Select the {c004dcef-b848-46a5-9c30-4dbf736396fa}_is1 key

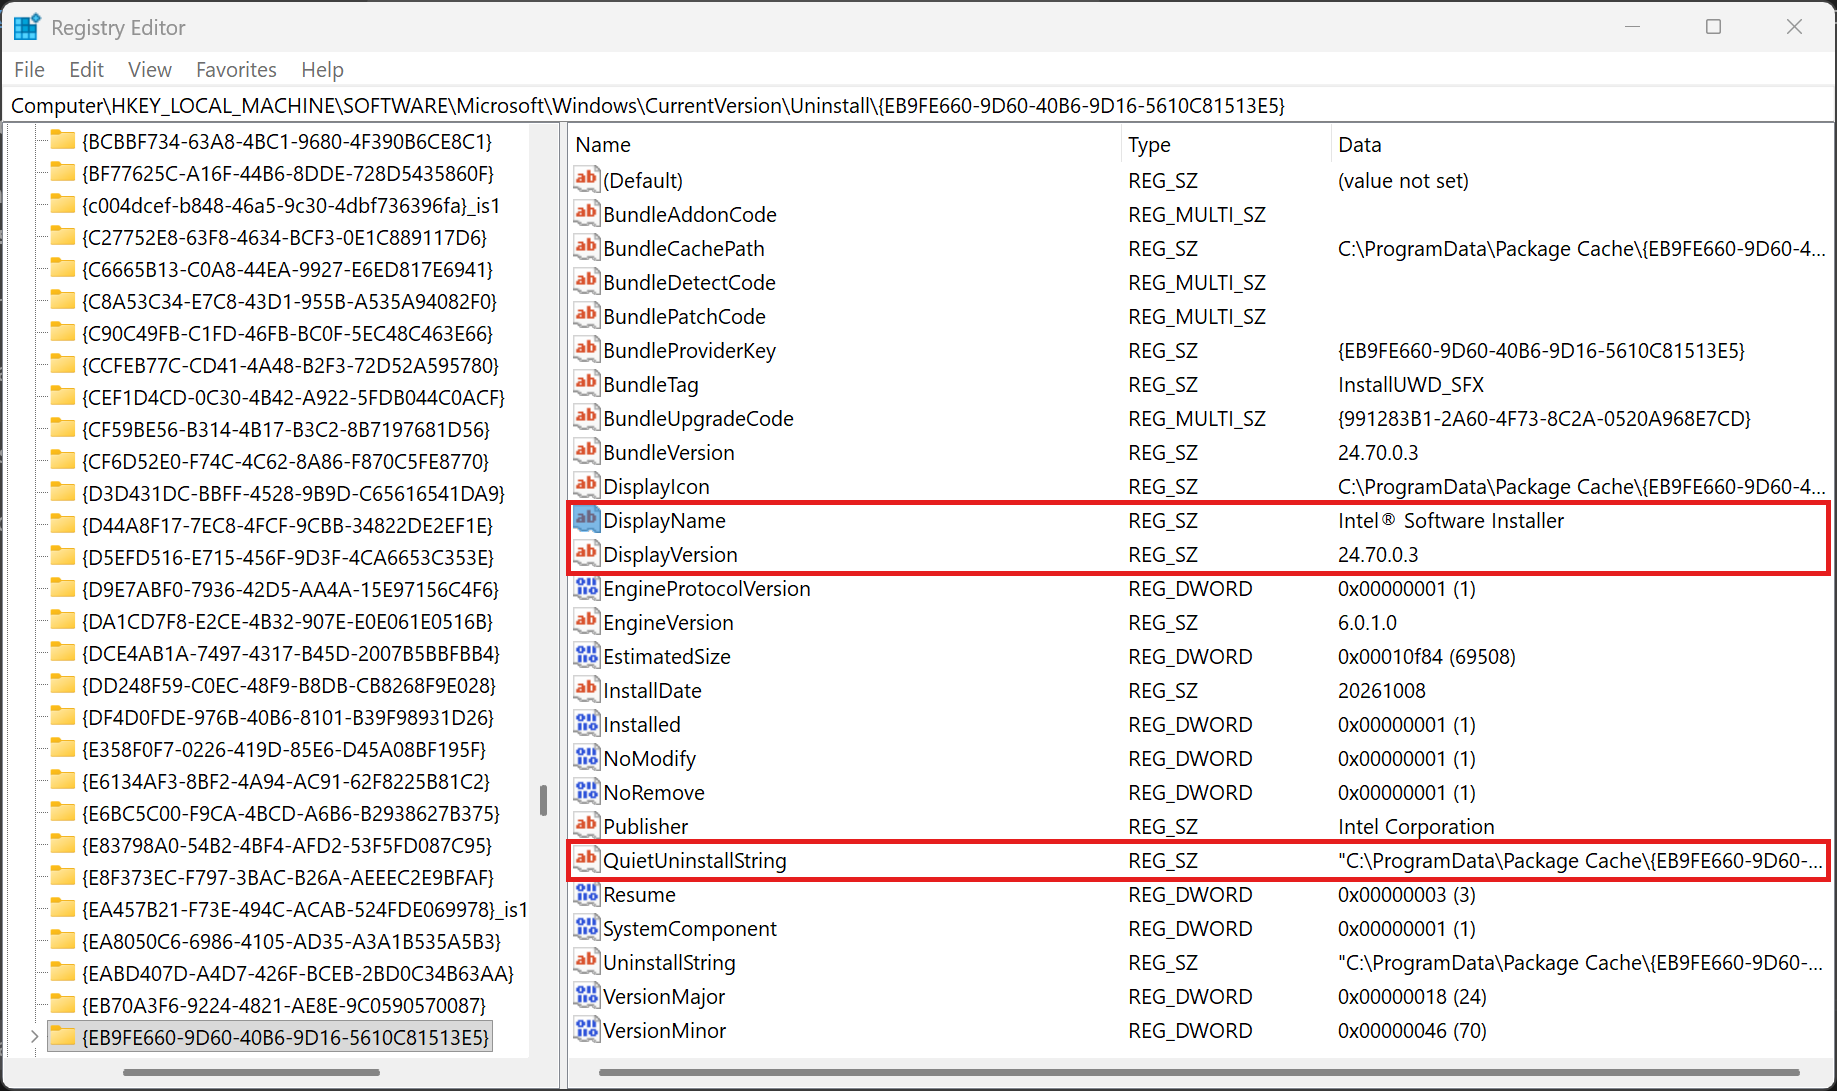[x=291, y=205]
